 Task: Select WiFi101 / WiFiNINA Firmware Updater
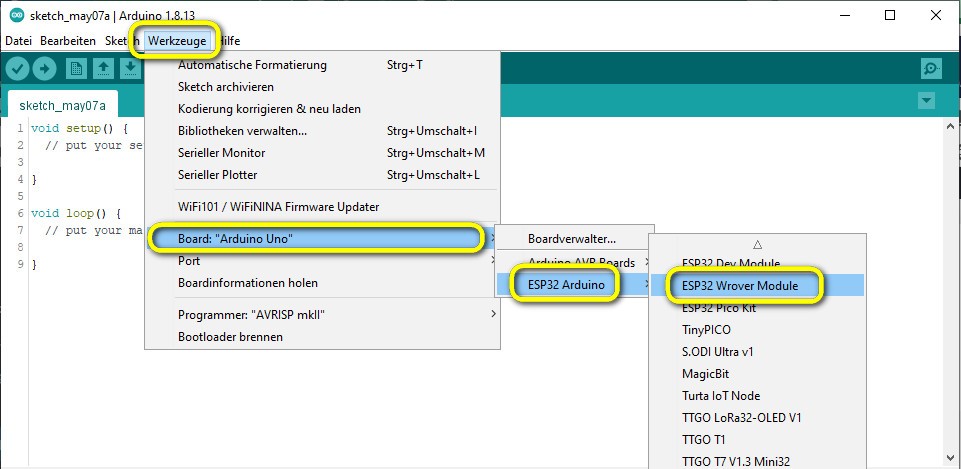tap(322, 207)
